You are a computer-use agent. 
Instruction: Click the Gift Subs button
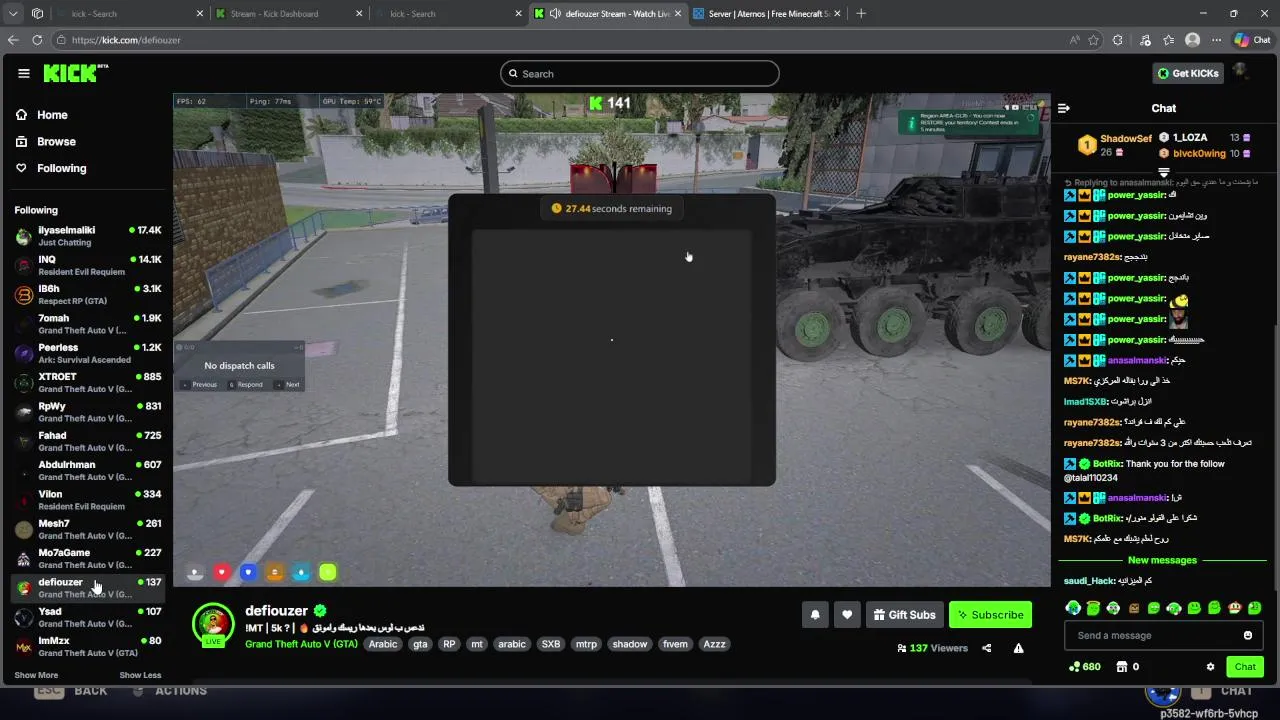[904, 615]
